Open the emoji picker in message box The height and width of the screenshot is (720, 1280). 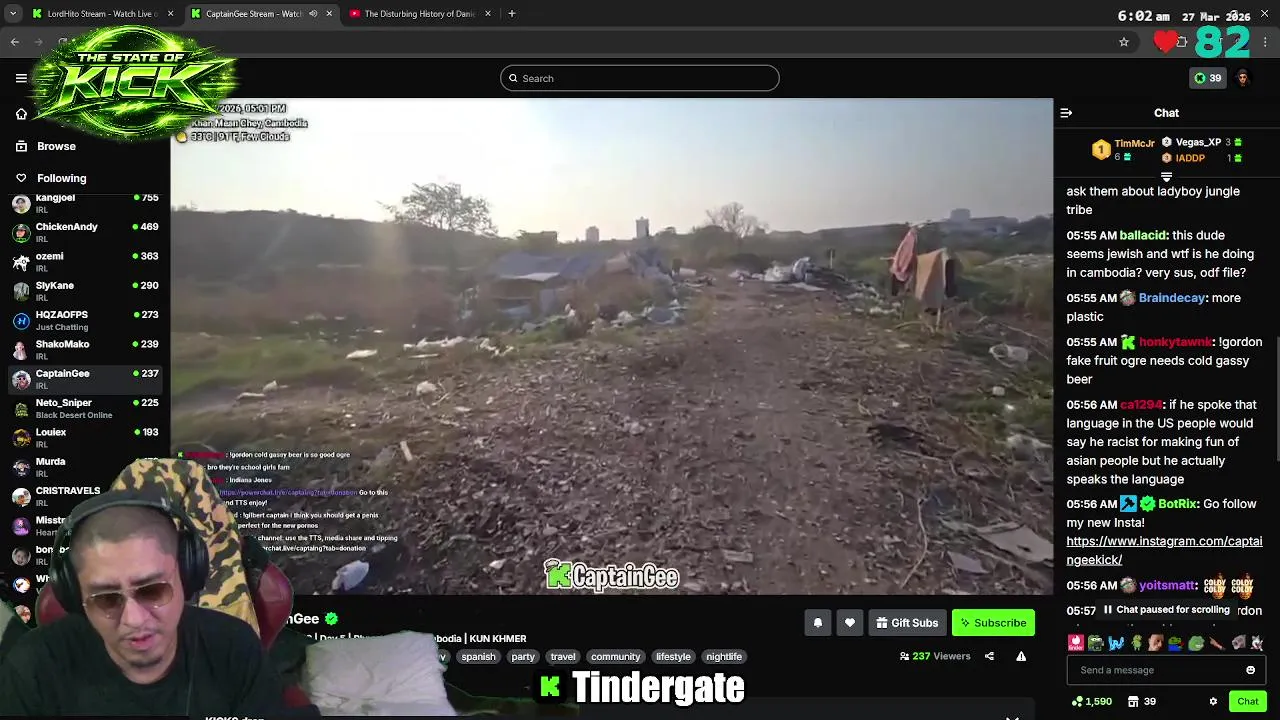[x=1250, y=670]
